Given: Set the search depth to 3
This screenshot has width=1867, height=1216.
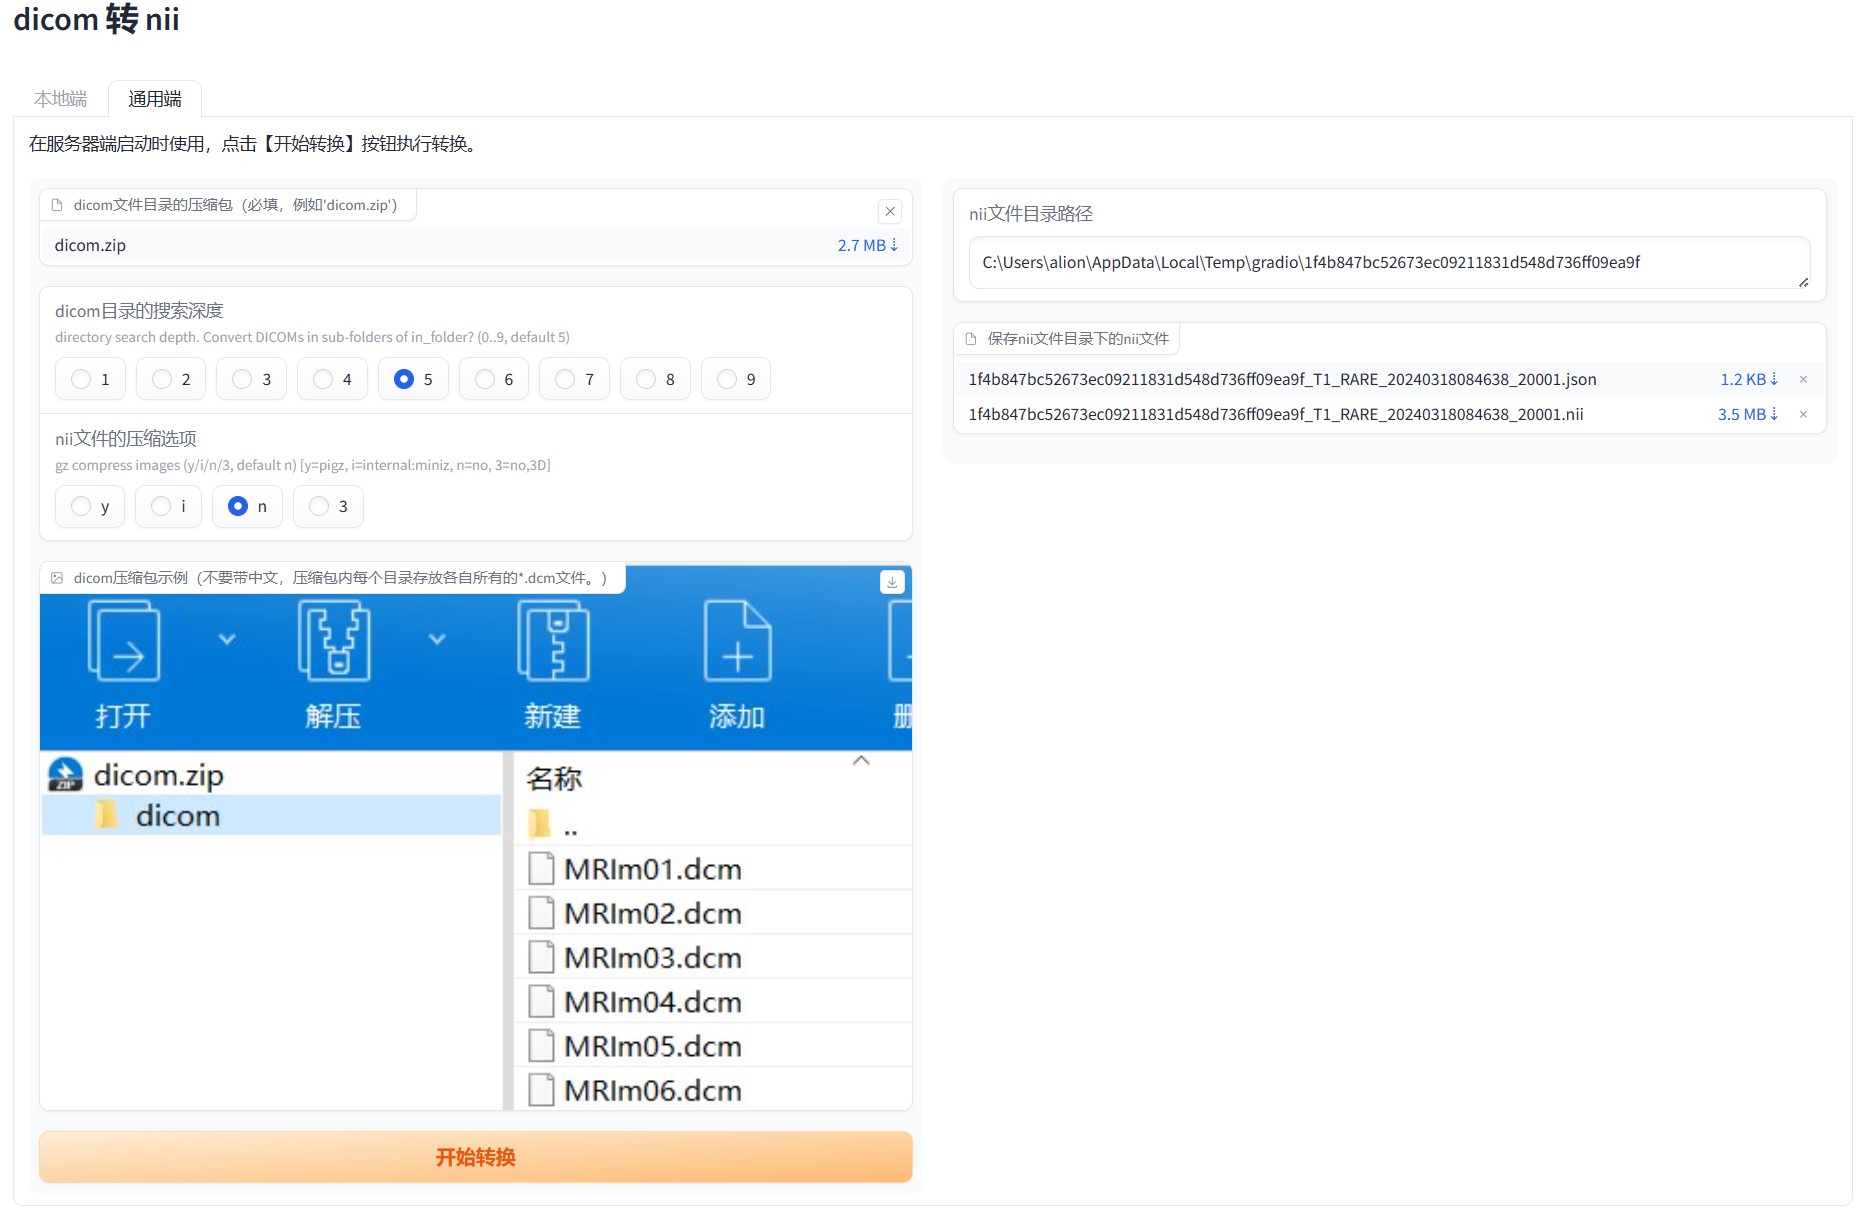Looking at the screenshot, I should click(252, 379).
